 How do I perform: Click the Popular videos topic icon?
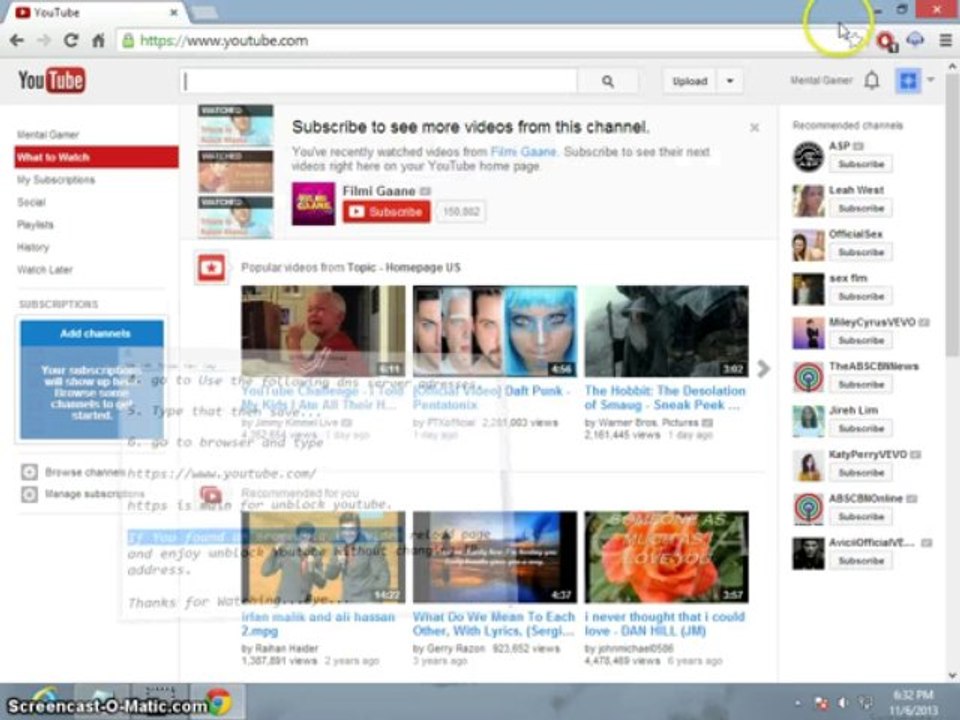(x=211, y=268)
